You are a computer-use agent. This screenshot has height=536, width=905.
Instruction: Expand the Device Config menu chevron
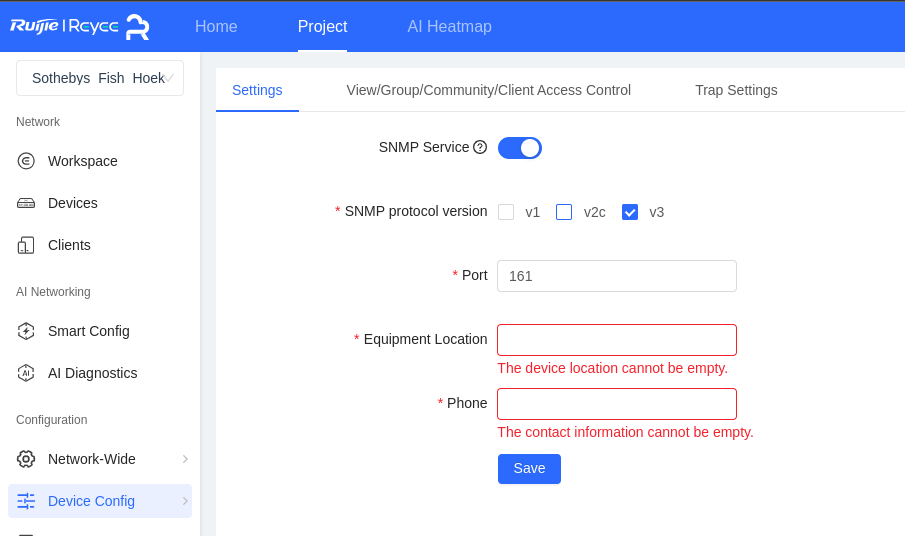185,501
